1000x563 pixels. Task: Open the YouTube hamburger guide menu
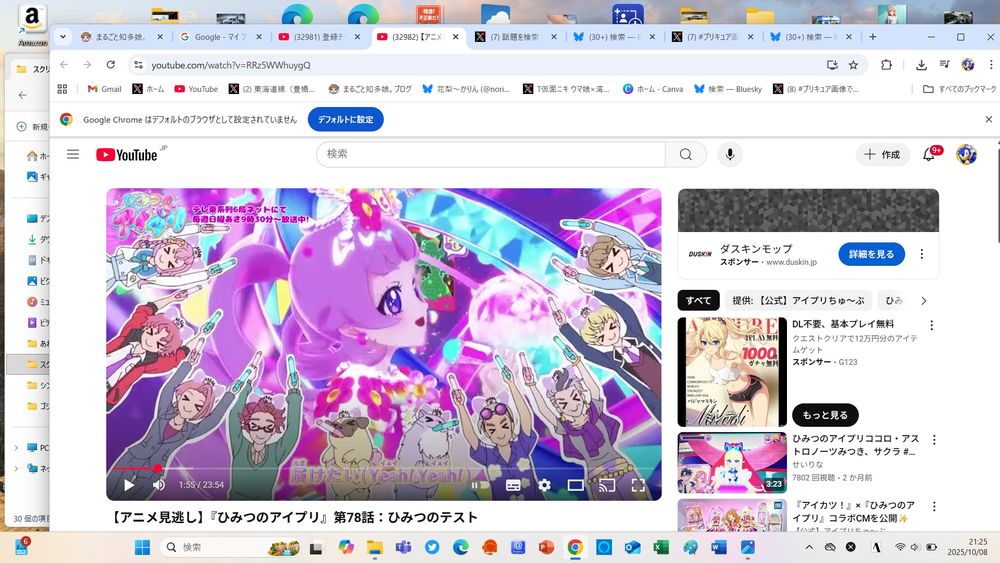click(73, 154)
